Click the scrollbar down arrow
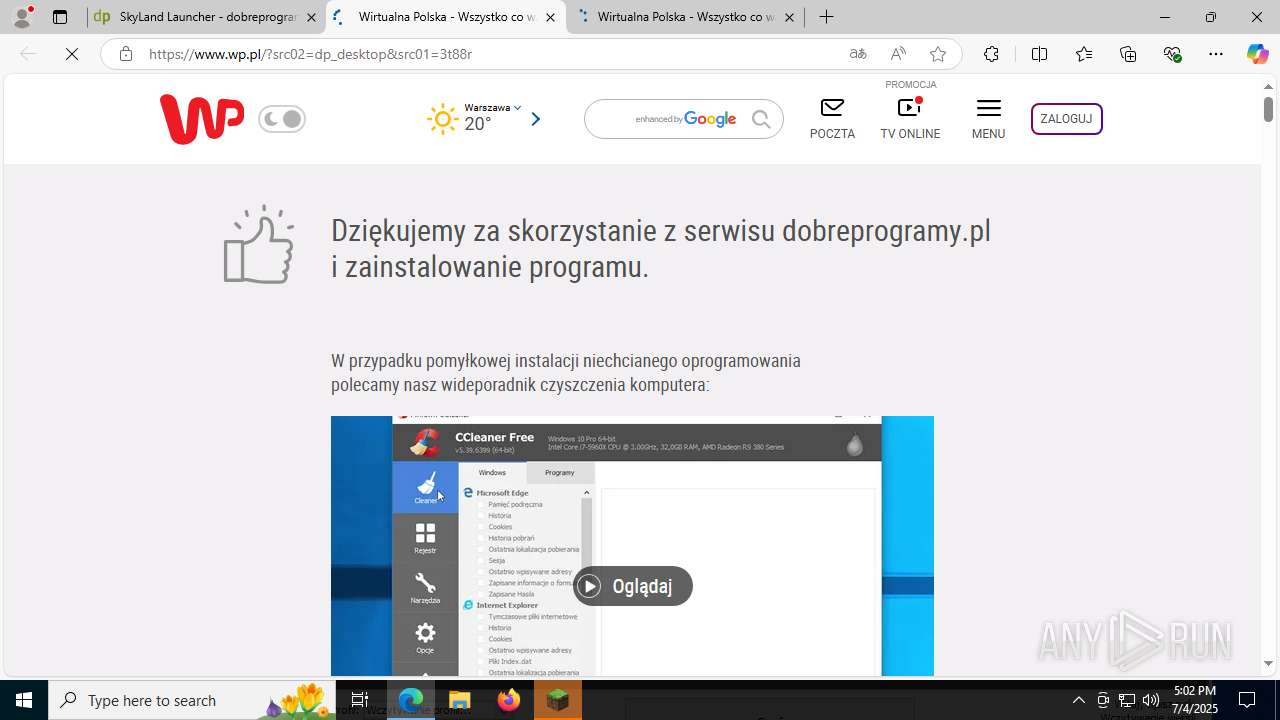The width and height of the screenshot is (1280, 720). click(x=1268, y=664)
